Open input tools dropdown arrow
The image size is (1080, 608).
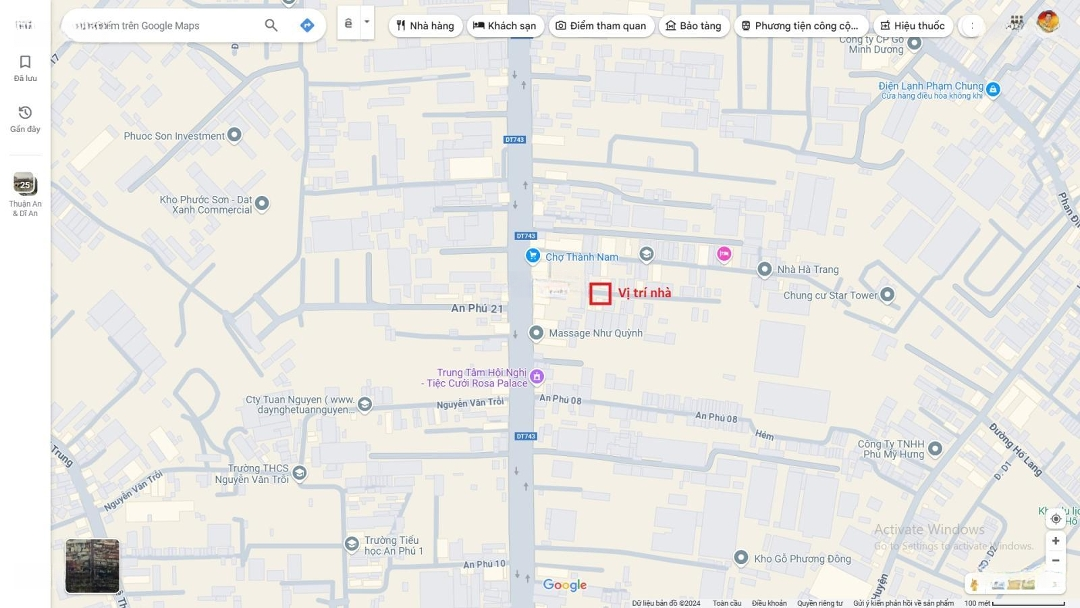(367, 22)
